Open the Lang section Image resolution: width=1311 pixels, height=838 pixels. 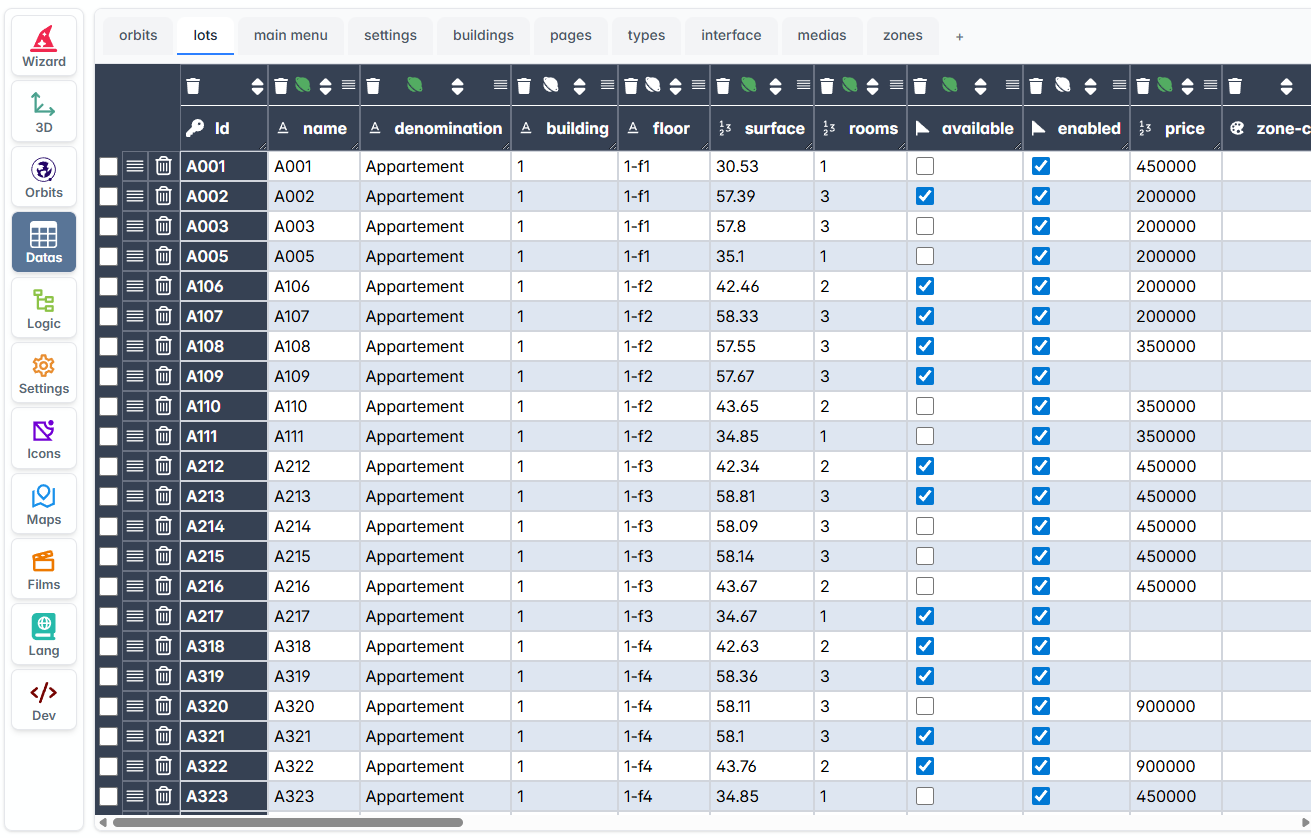click(x=44, y=636)
